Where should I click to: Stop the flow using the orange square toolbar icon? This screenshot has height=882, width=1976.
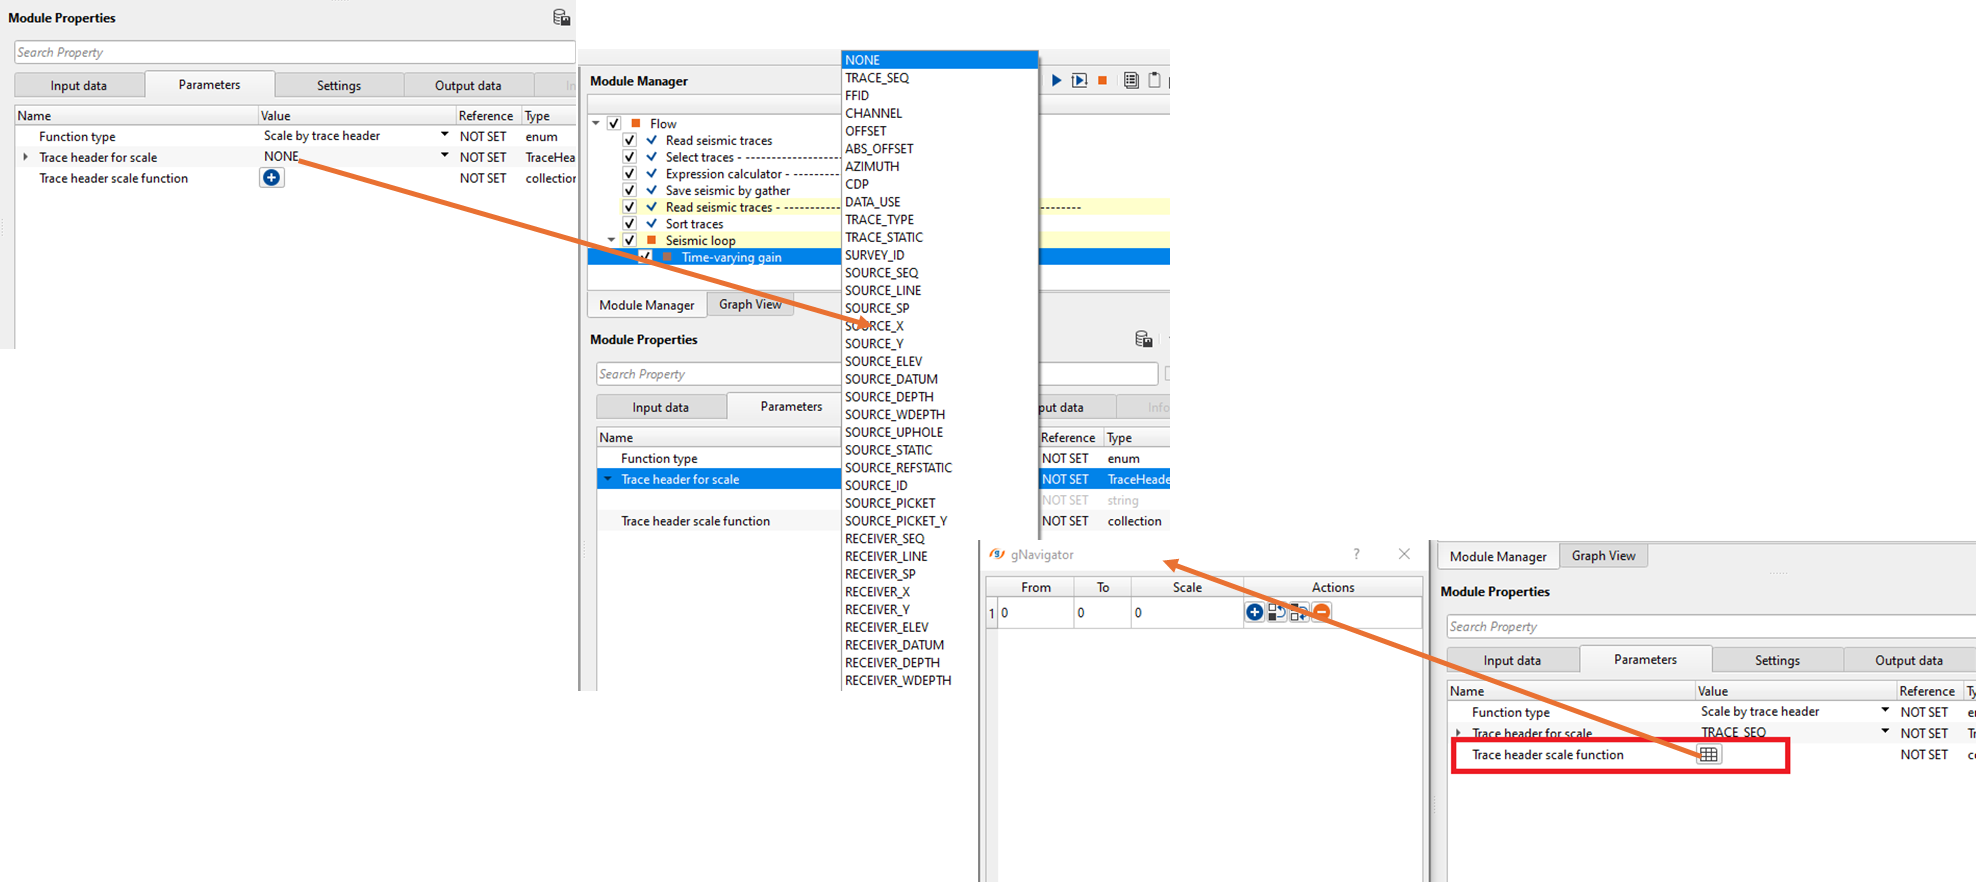tap(1103, 80)
